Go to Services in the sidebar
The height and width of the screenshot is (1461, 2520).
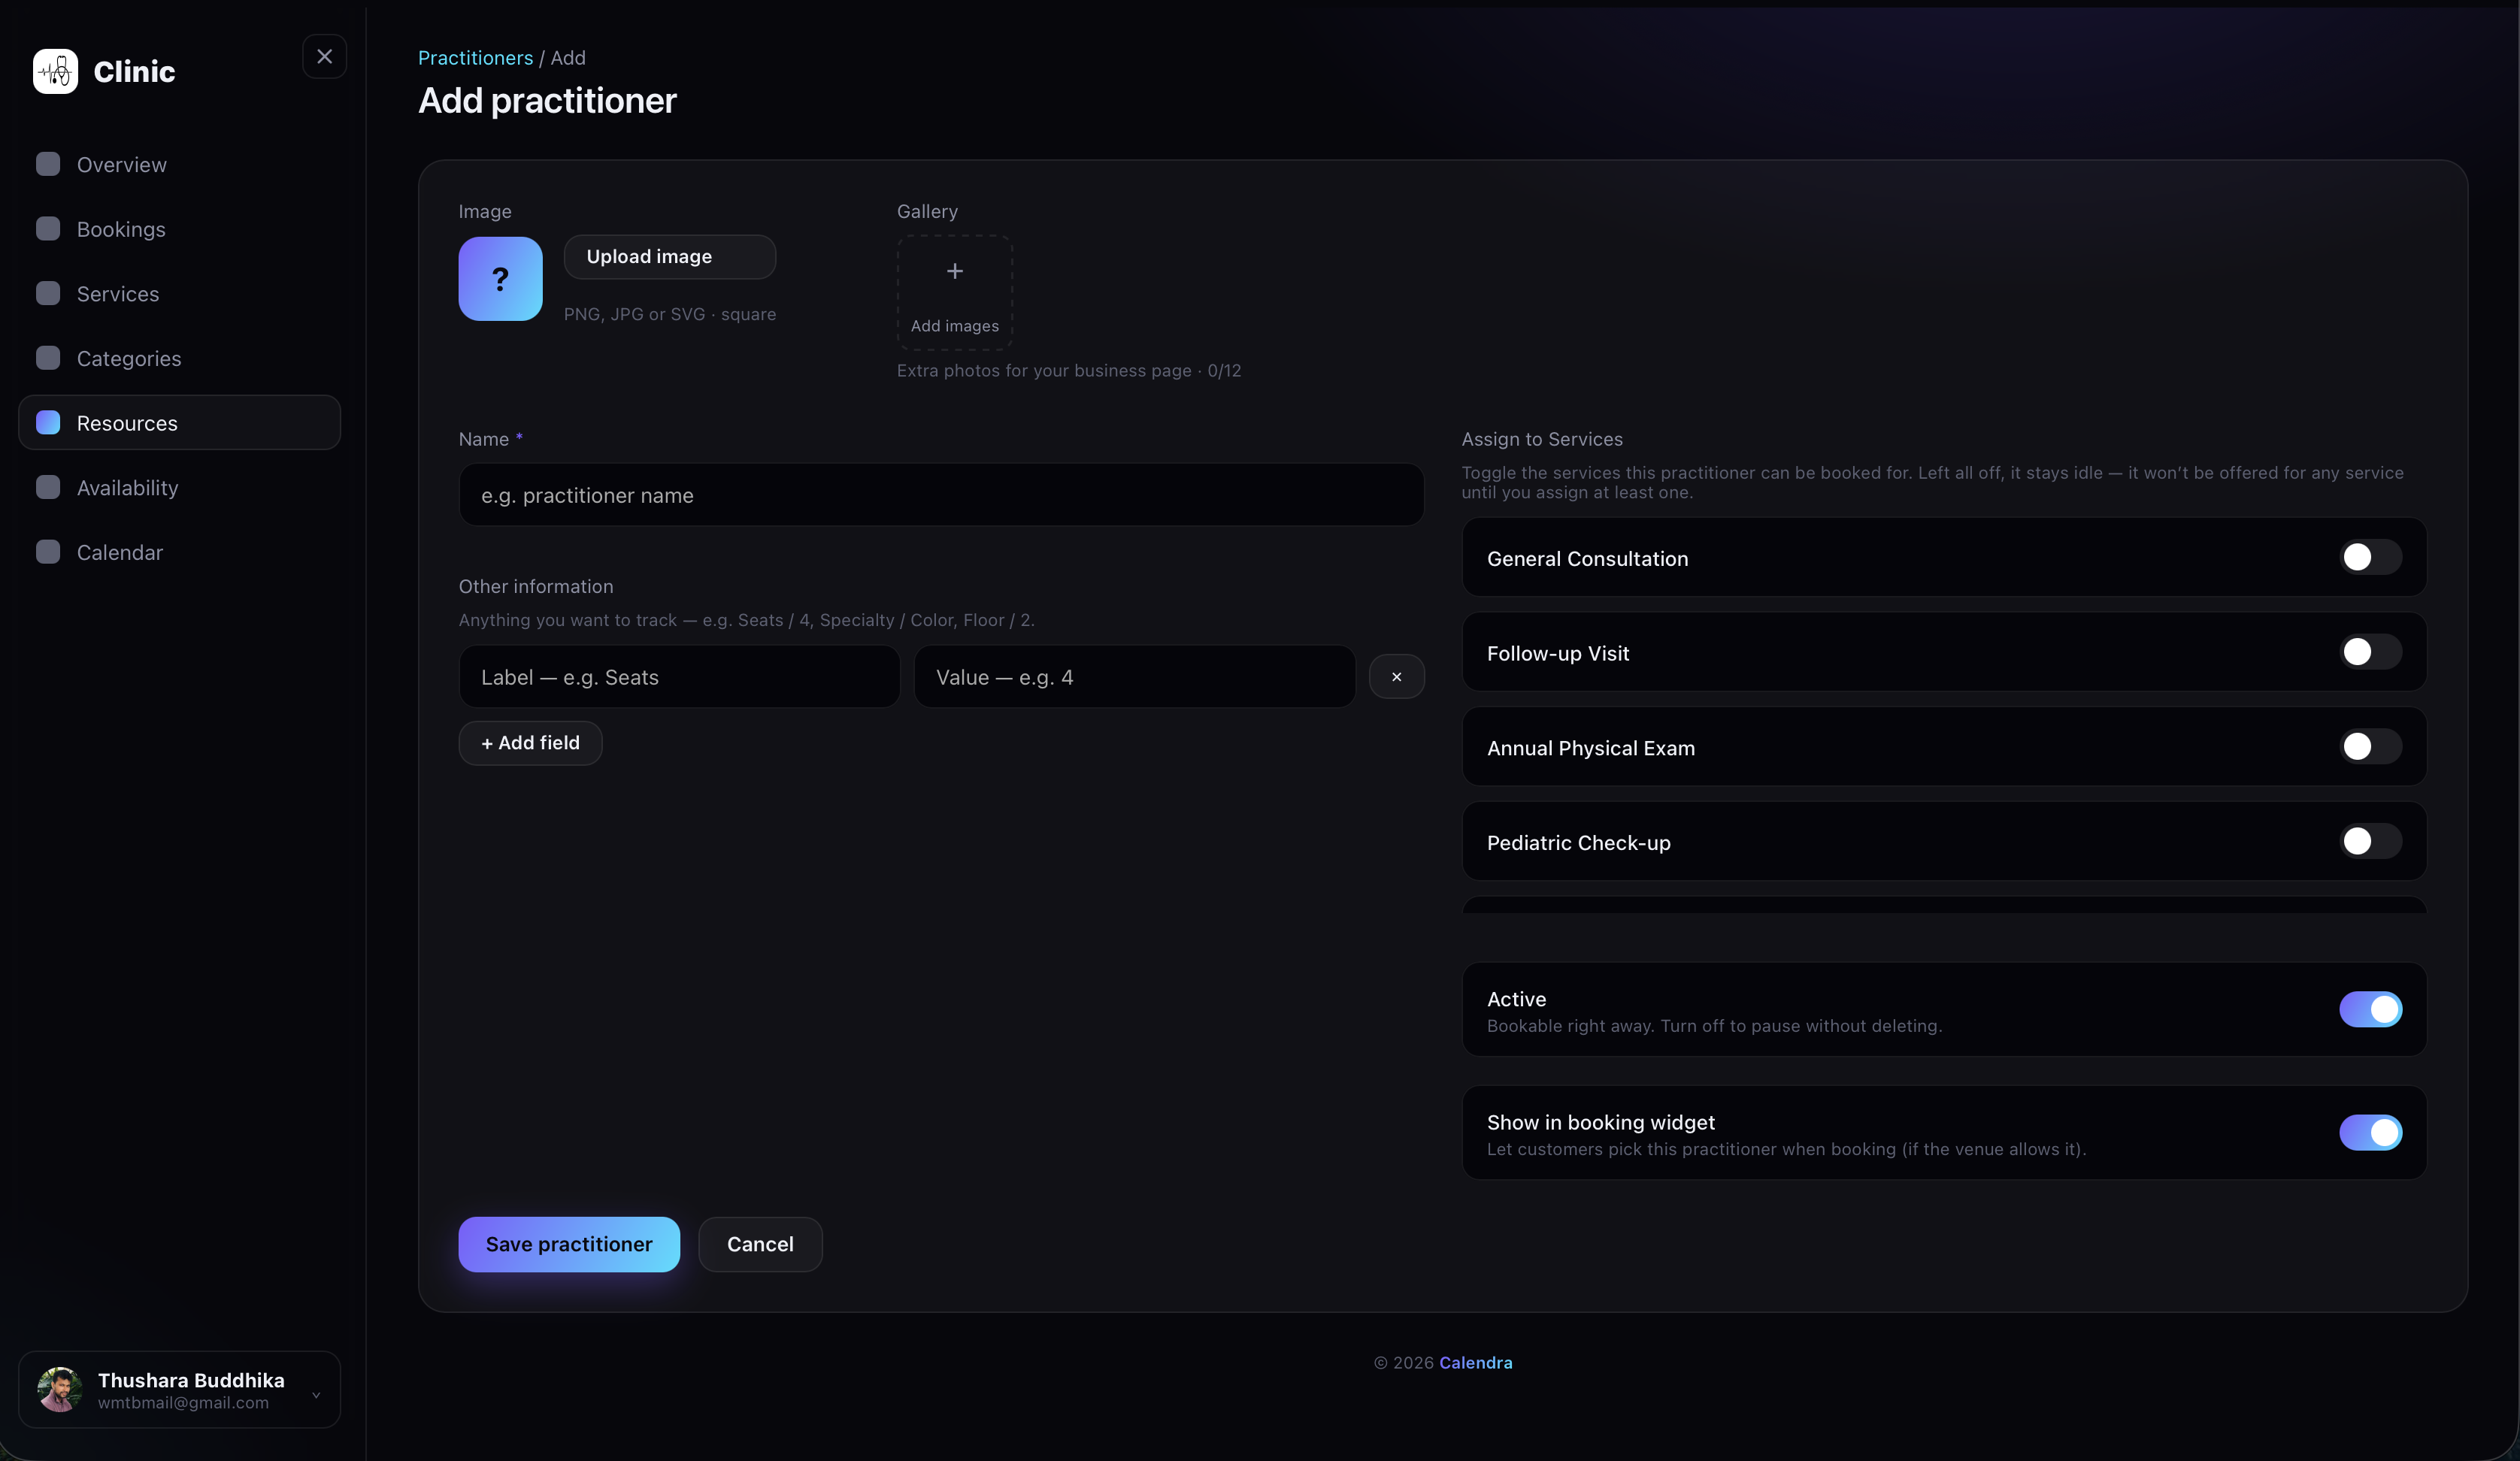coord(179,293)
